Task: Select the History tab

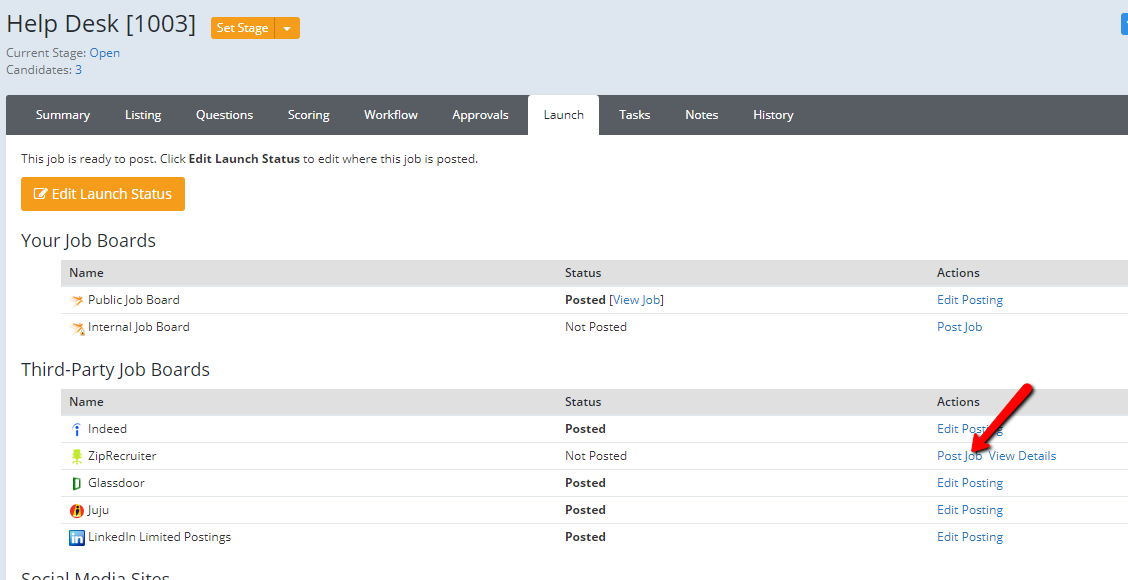Action: tap(773, 115)
